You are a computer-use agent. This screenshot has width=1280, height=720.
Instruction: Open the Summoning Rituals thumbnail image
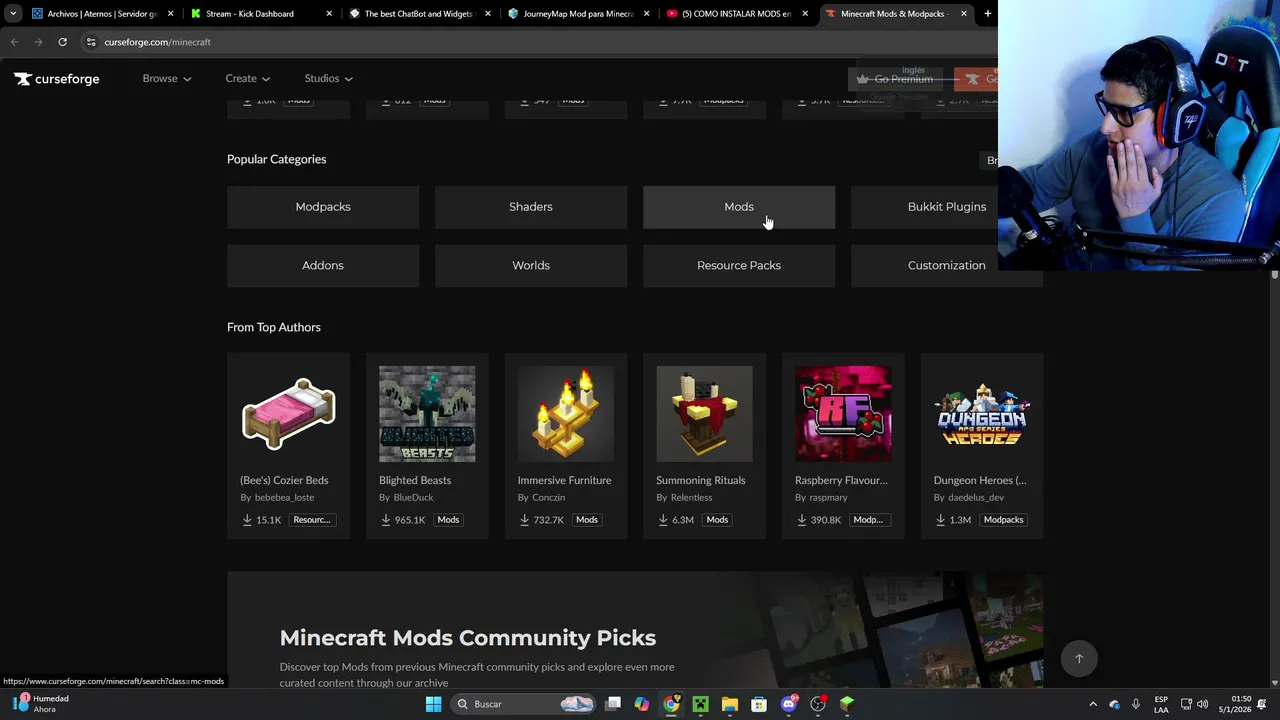pos(704,414)
